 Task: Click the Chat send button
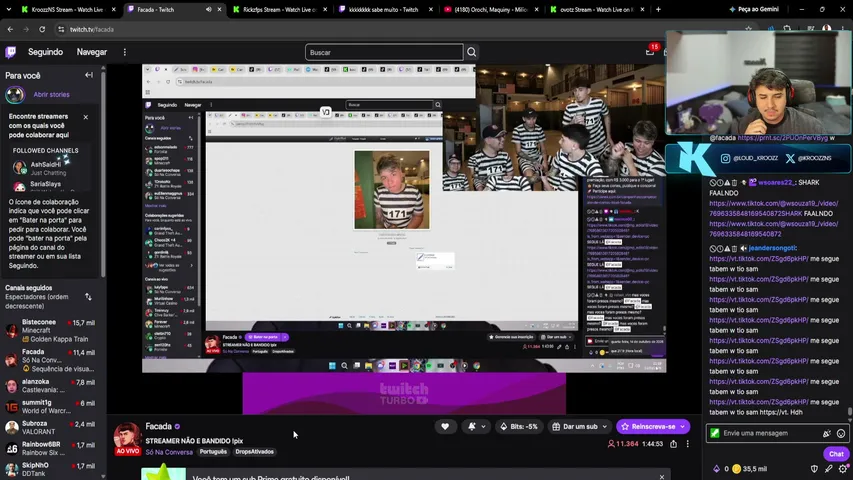click(836, 454)
